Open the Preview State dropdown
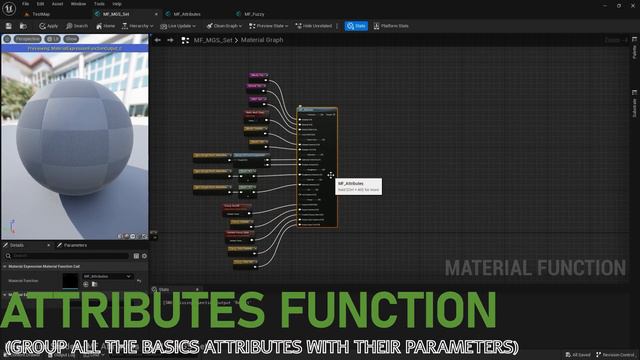Viewport: 640px width, 360px height. pyautogui.click(x=269, y=26)
